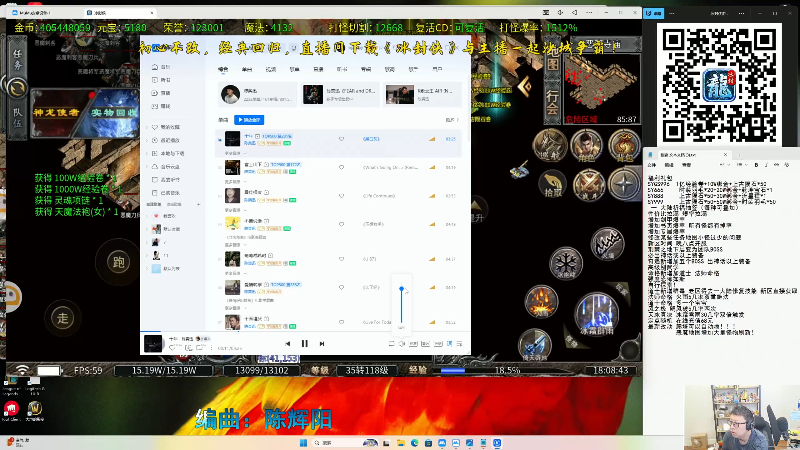Open the 背包 bag icon in game

point(624,146)
